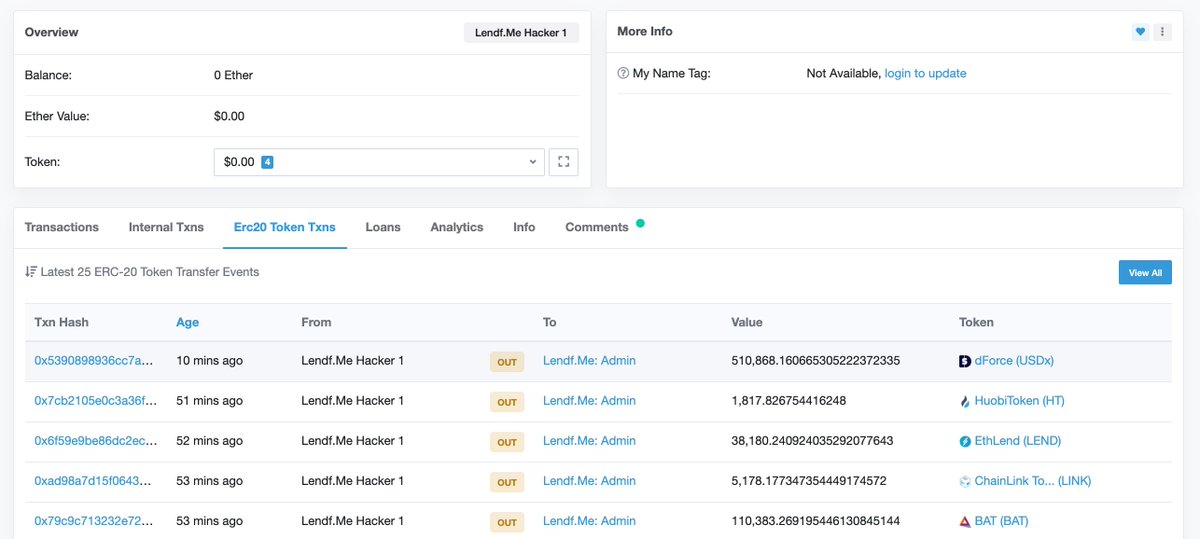Image resolution: width=1200 pixels, height=539 pixels.
Task: Click the 51 mins ago age cell
Action: (x=209, y=400)
